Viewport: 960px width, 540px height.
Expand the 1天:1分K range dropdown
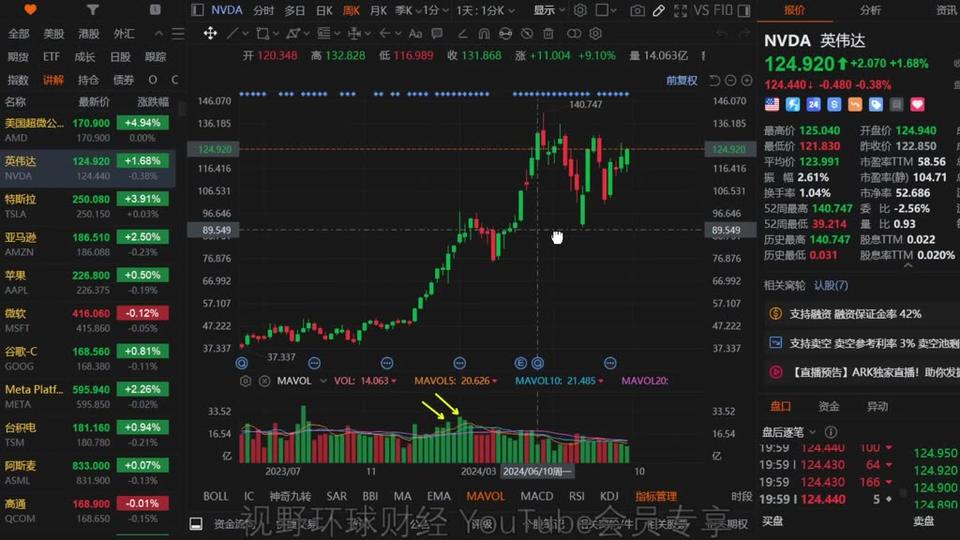pos(486,10)
